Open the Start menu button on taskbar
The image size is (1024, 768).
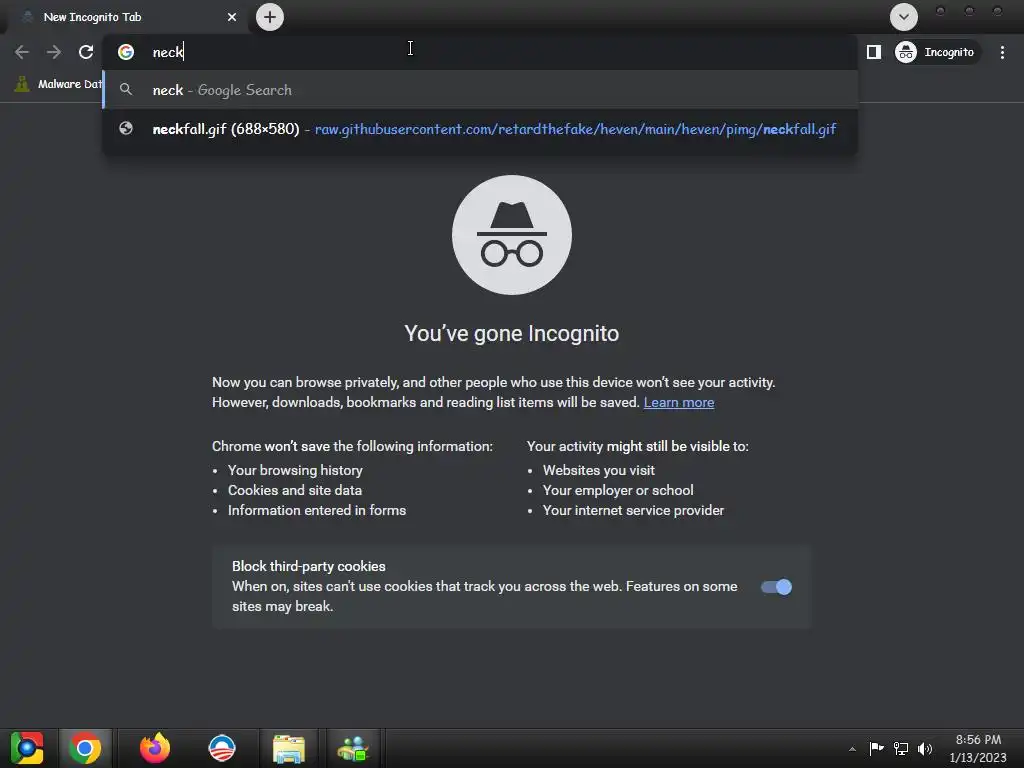coord(27,748)
